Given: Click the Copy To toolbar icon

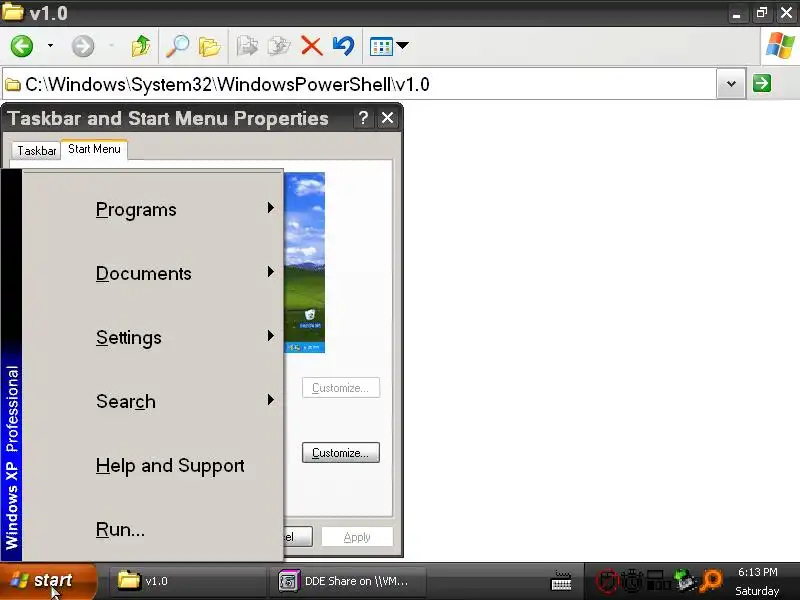Looking at the screenshot, I should coord(279,46).
